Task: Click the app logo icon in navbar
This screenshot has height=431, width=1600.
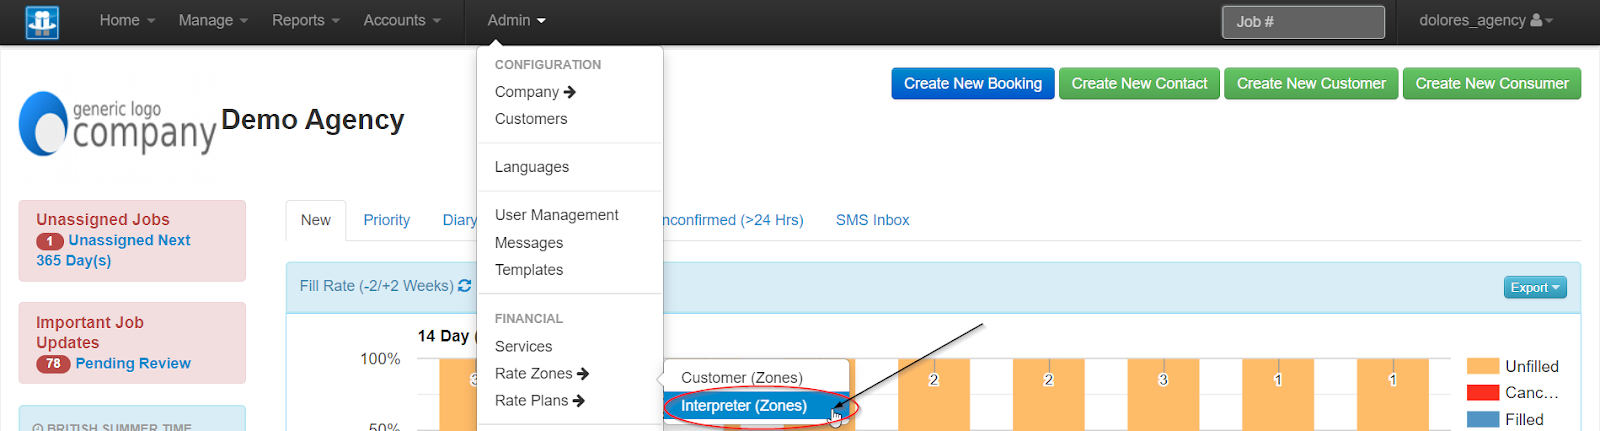Action: 41,22
